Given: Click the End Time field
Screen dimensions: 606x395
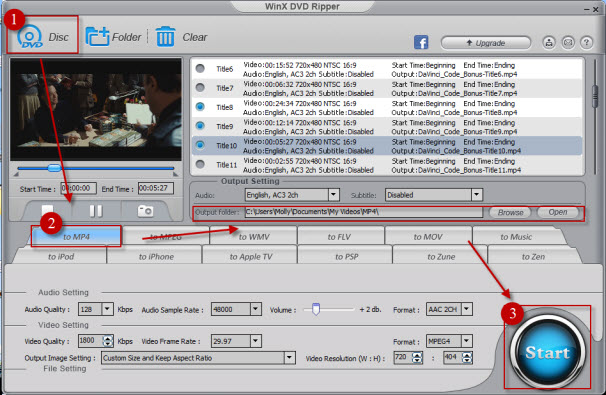Looking at the screenshot, I should [155, 189].
